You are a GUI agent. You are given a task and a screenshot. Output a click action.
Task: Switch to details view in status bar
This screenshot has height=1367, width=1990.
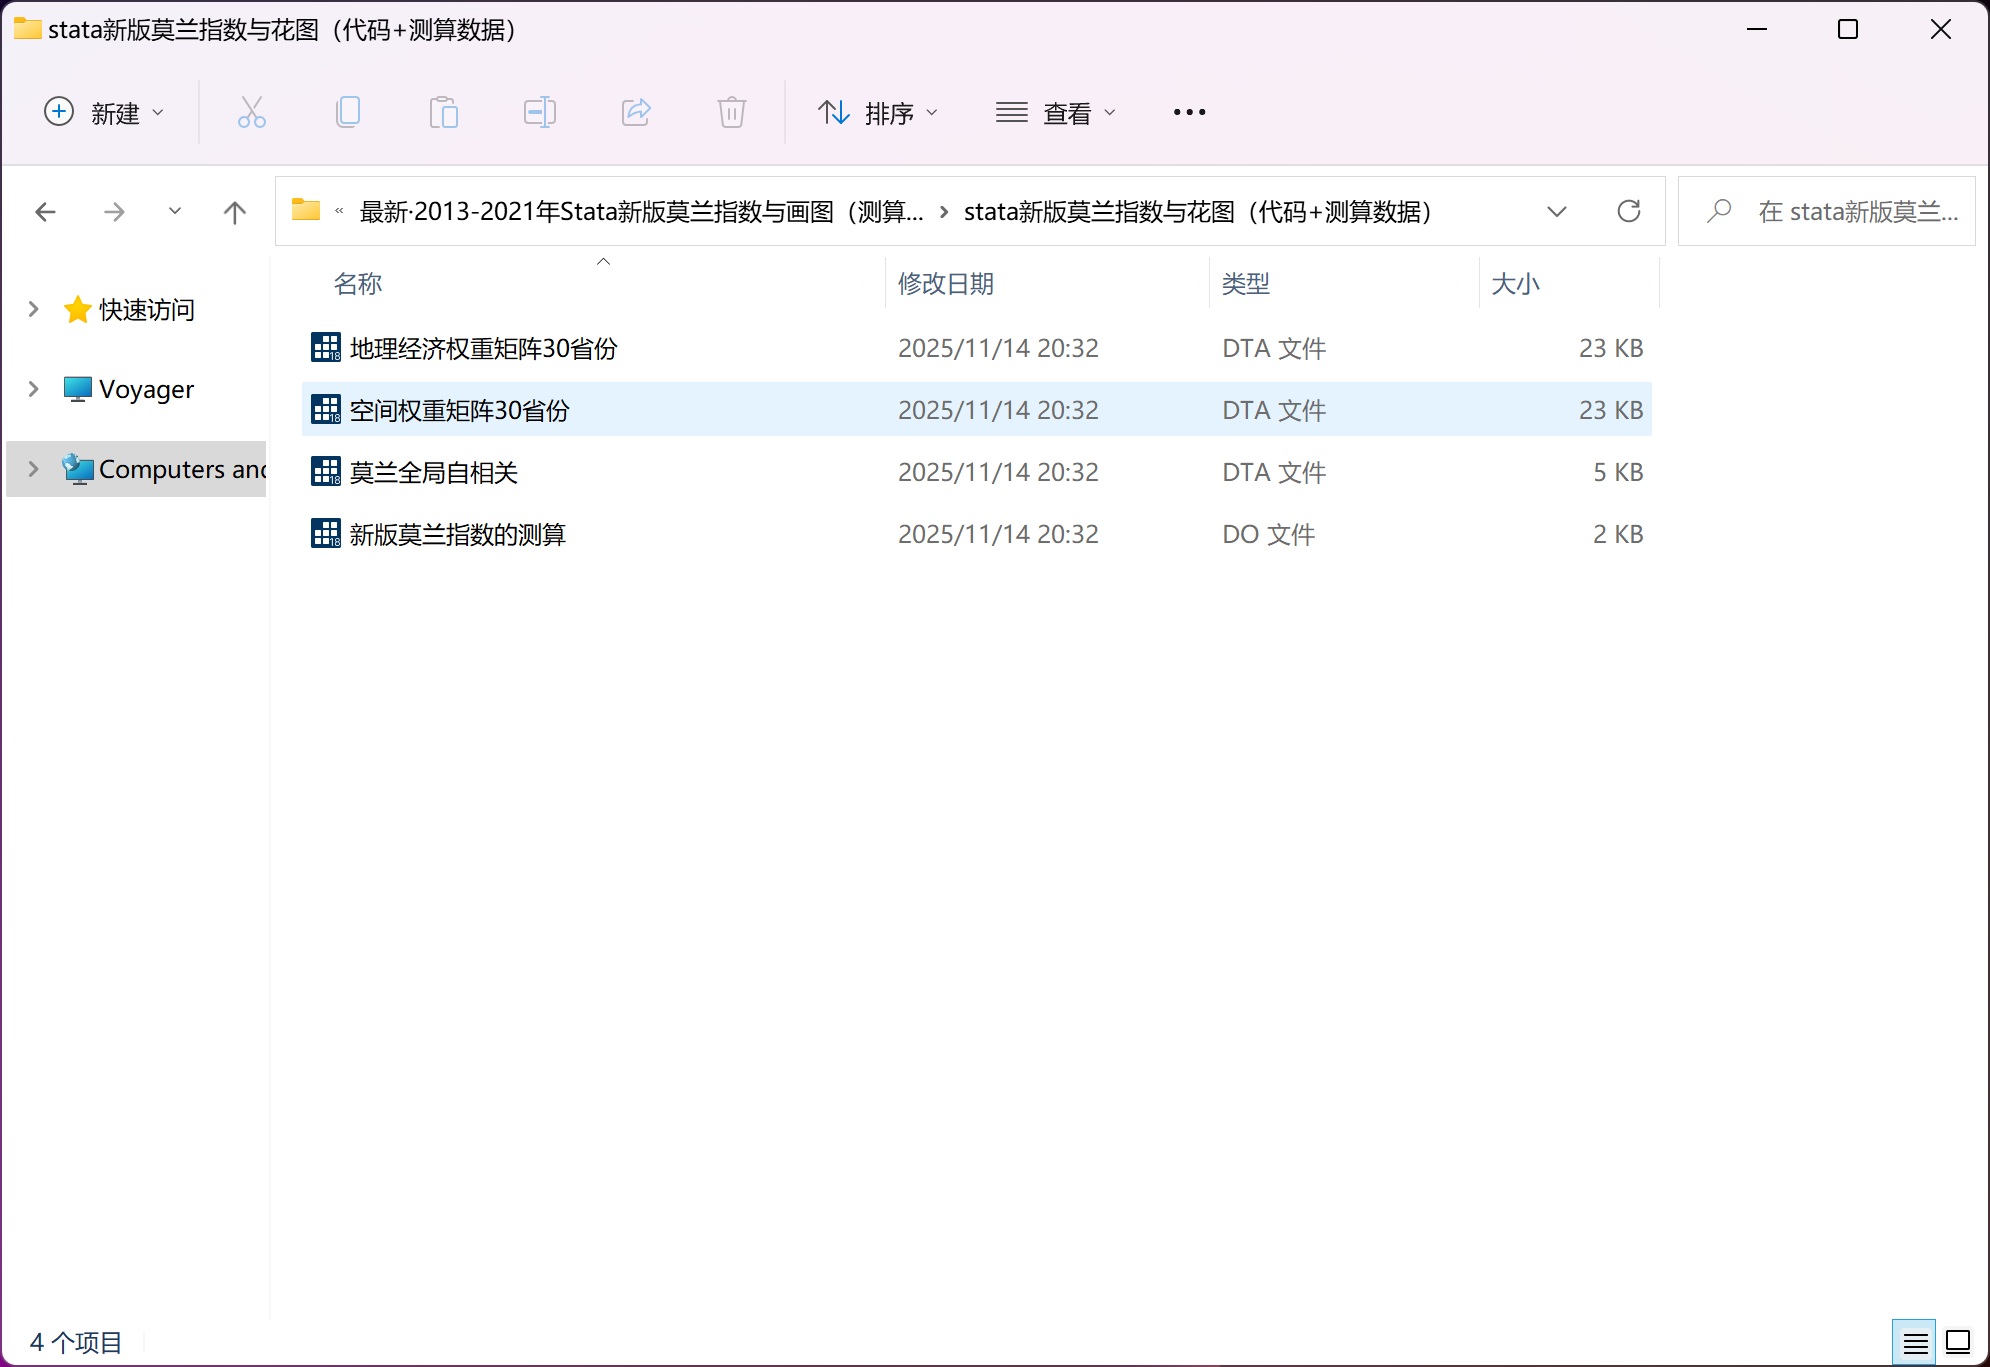1914,1342
